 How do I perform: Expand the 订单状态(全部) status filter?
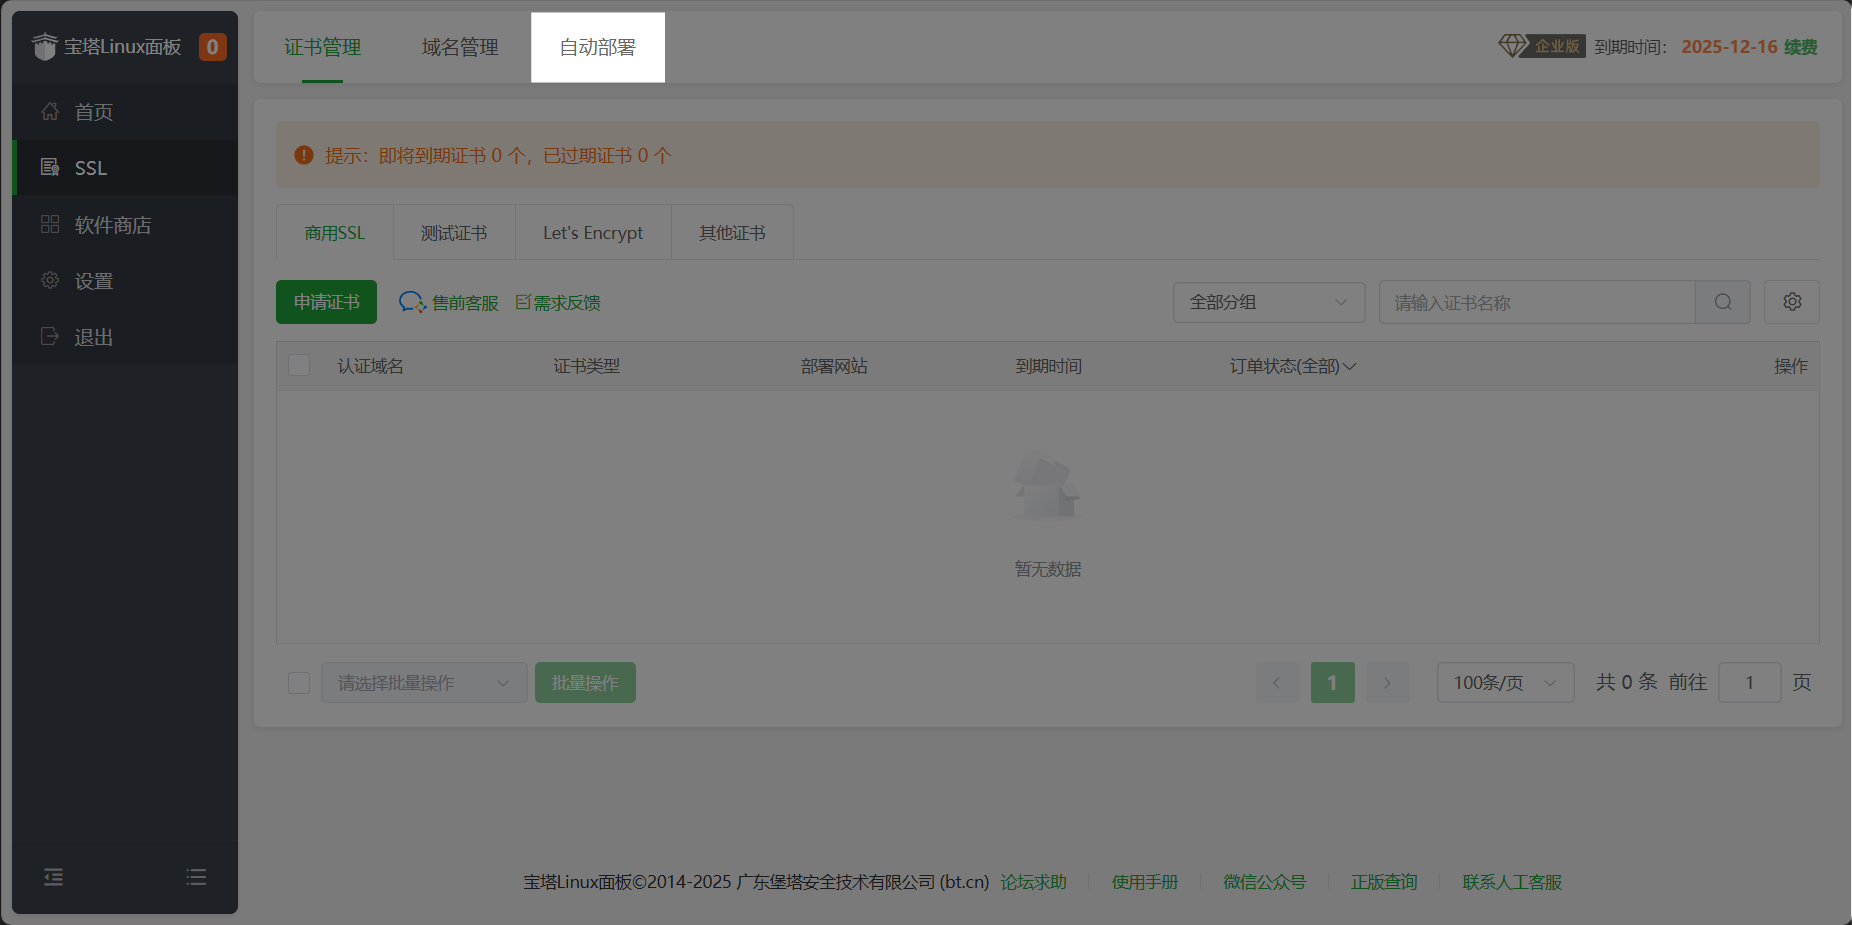1292,366
